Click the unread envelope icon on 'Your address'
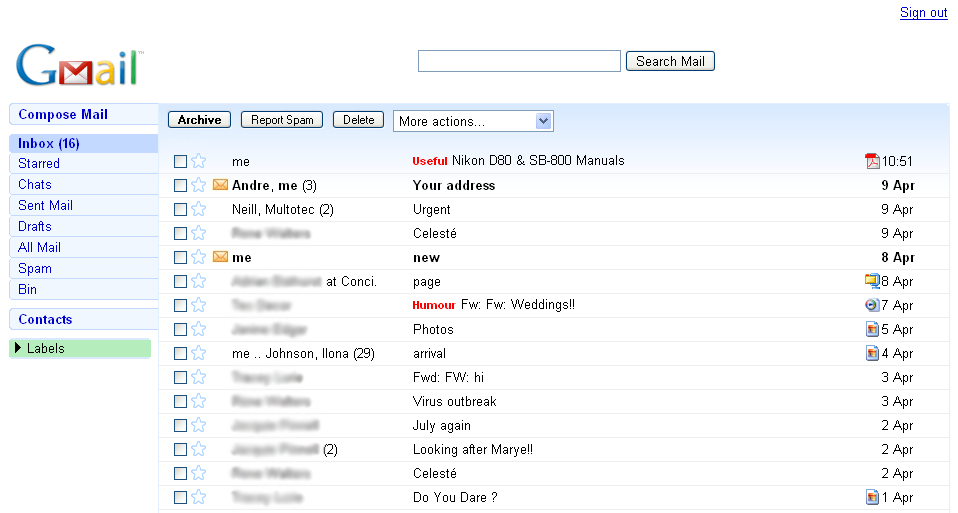The height and width of the screenshot is (513, 958). click(220, 184)
